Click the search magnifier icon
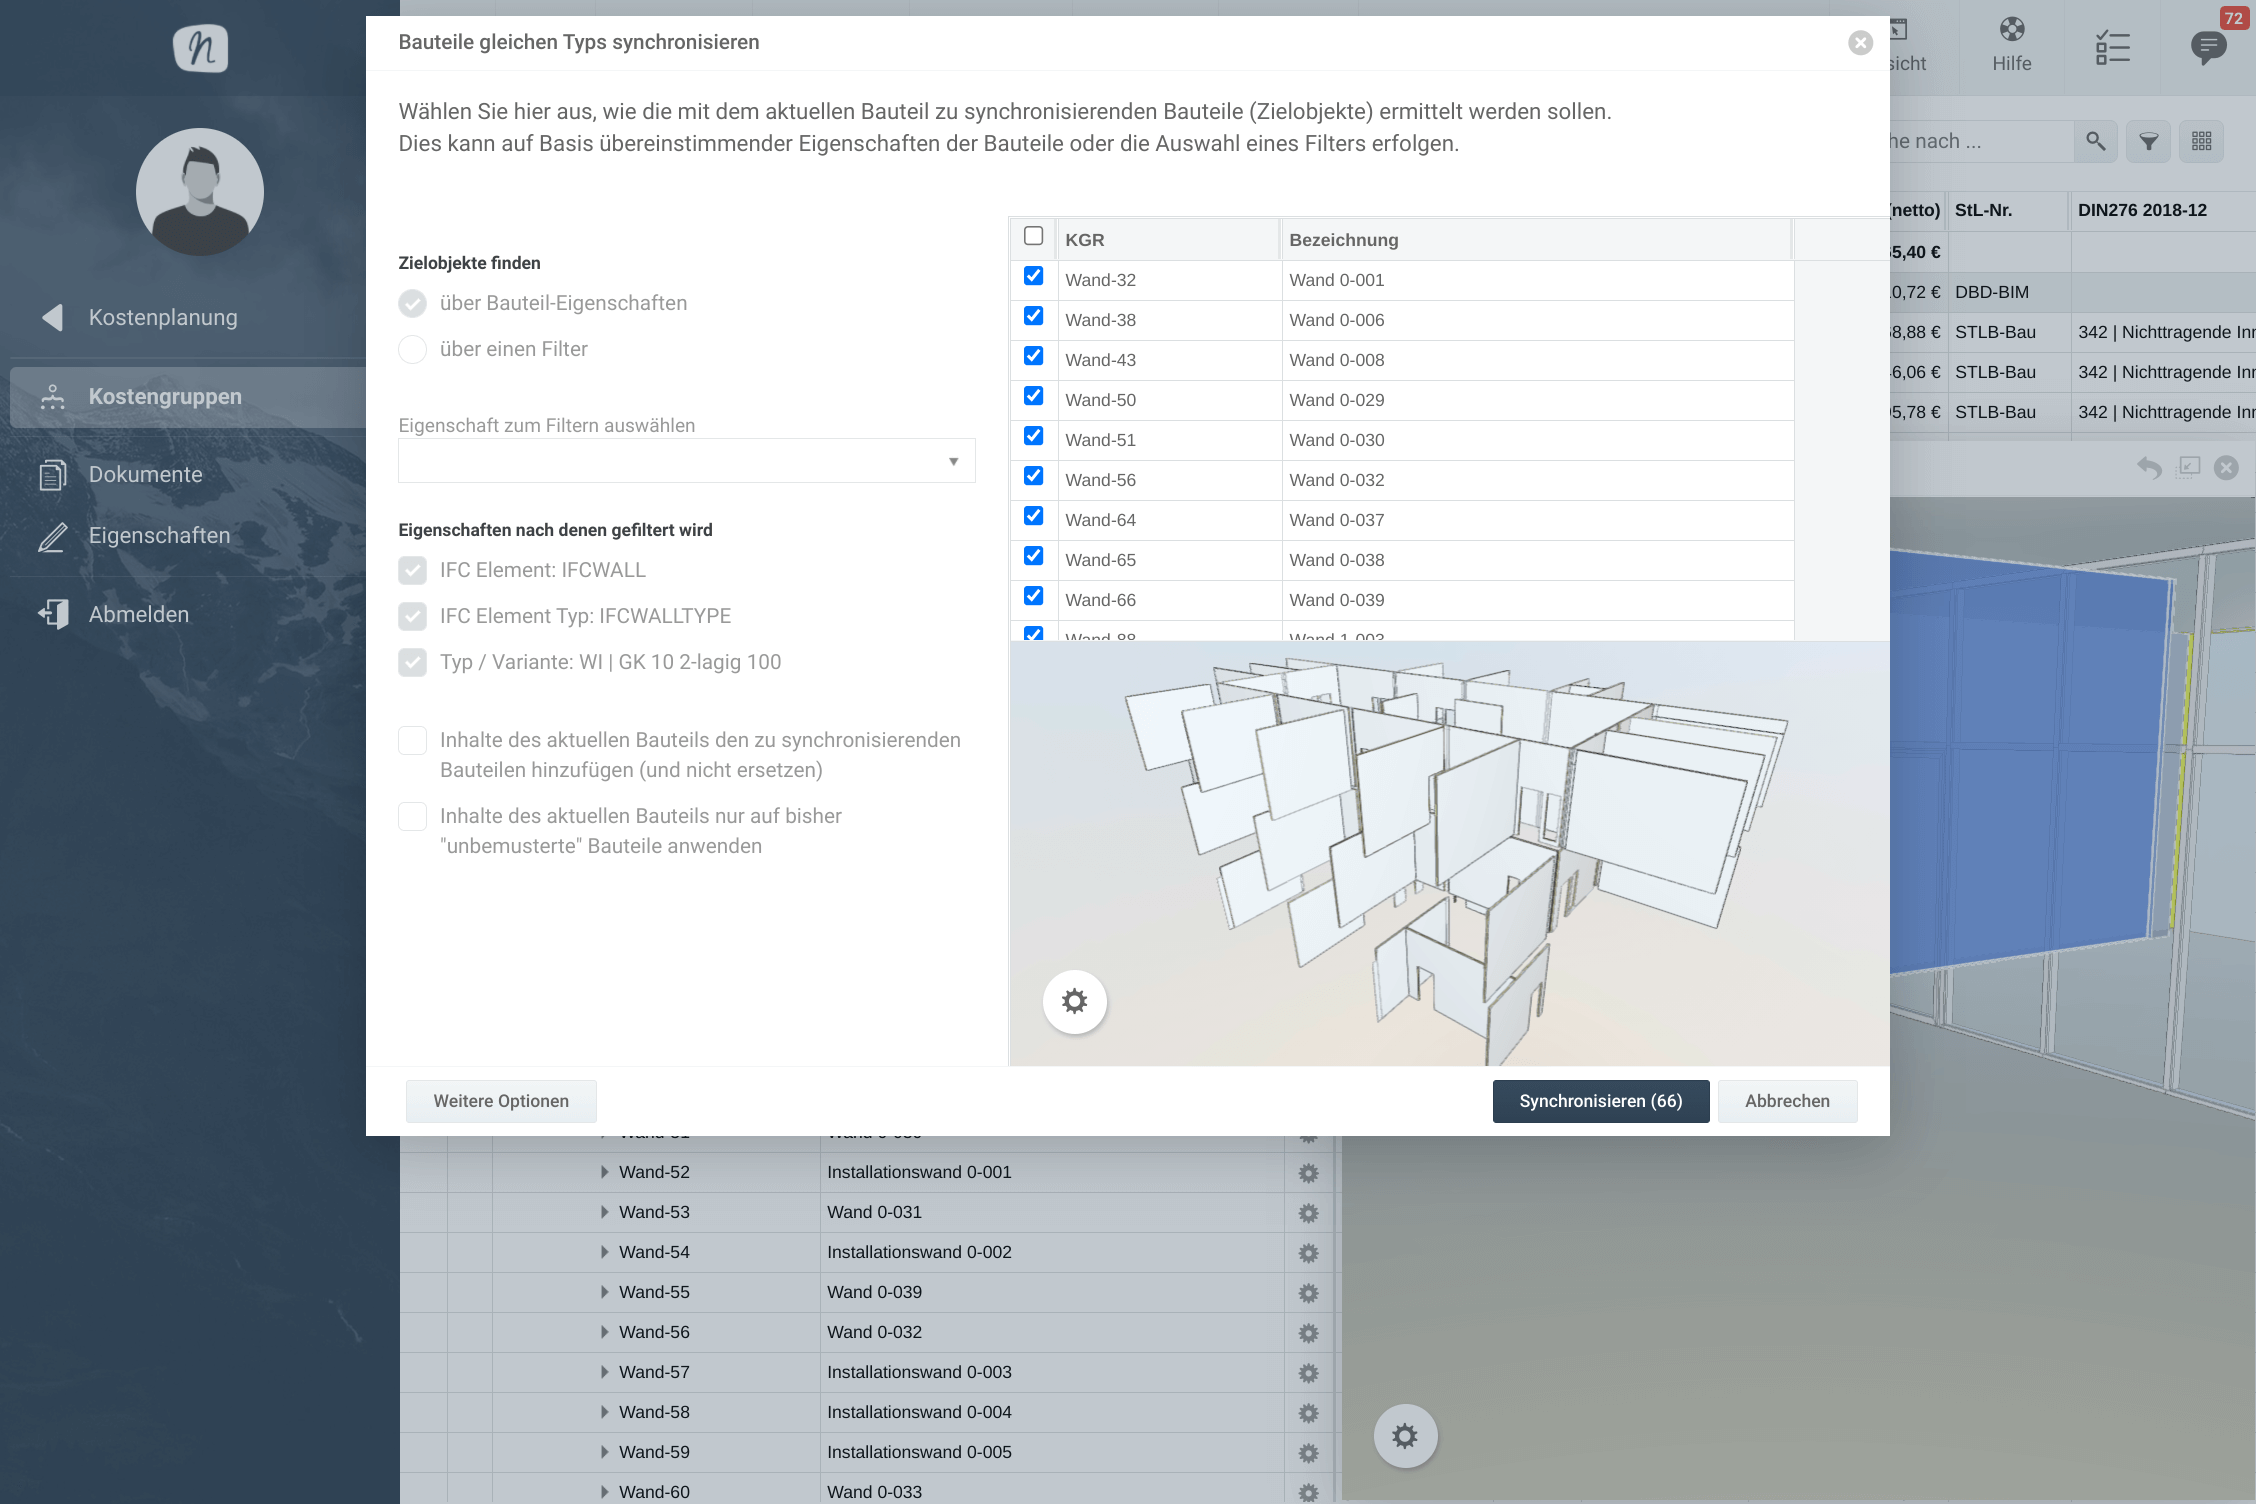This screenshot has width=2256, height=1504. coord(2096,142)
